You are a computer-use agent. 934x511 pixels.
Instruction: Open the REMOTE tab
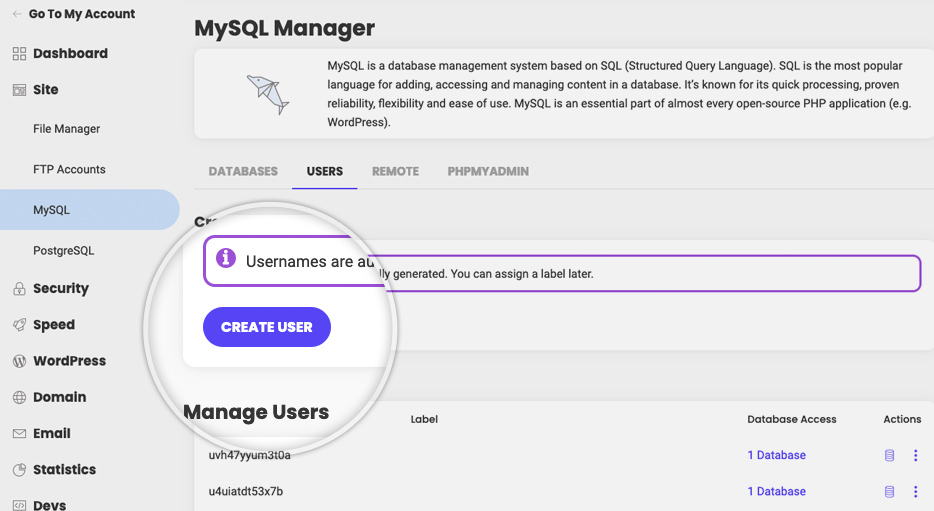point(396,172)
